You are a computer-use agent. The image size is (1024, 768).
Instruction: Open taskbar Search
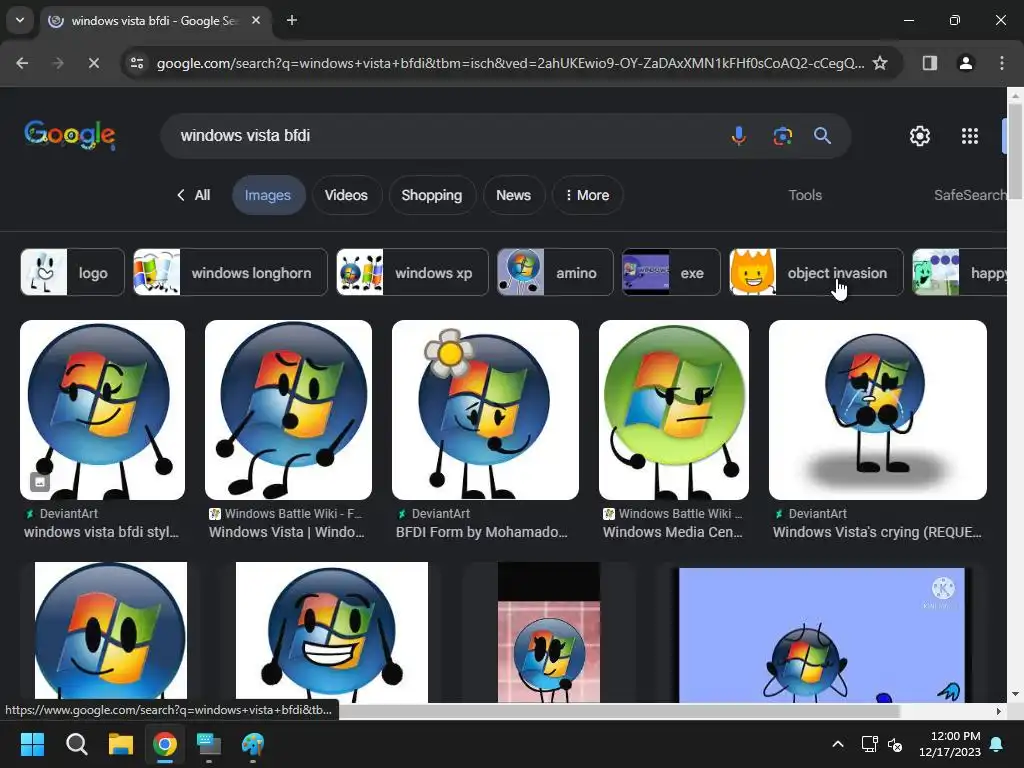click(76, 744)
